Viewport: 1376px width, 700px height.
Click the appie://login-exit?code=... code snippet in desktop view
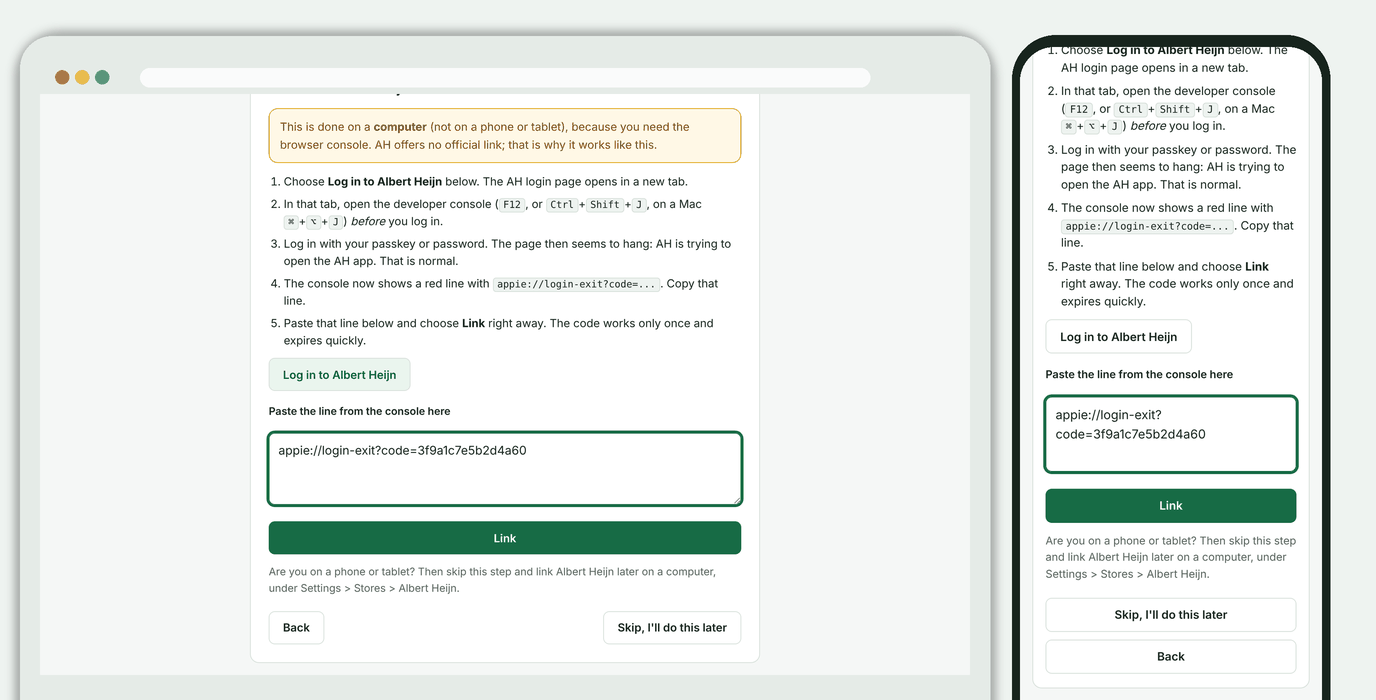click(x=578, y=284)
